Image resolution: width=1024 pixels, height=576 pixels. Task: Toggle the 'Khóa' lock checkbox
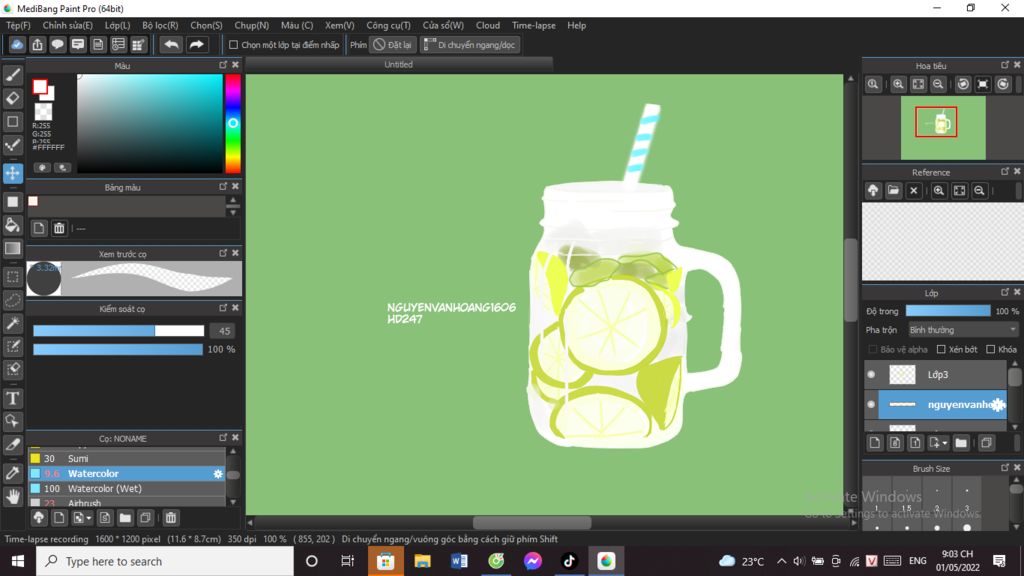pyautogui.click(x=991, y=349)
